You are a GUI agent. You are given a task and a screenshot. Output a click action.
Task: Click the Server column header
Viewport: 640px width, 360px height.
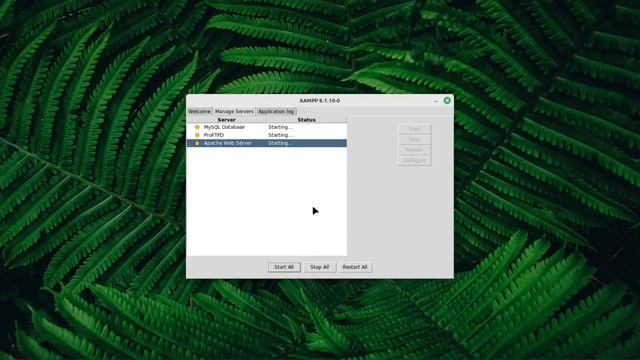tap(227, 120)
